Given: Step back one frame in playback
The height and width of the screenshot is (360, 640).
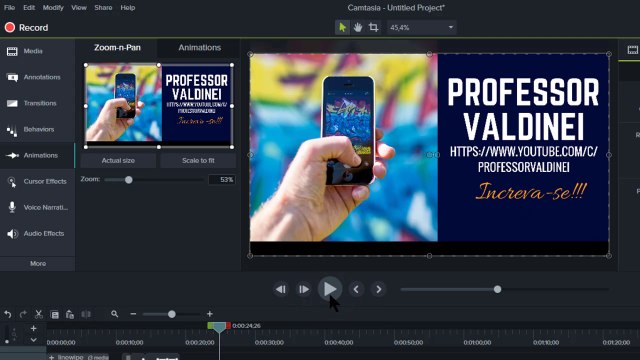Looking at the screenshot, I should [x=281, y=289].
